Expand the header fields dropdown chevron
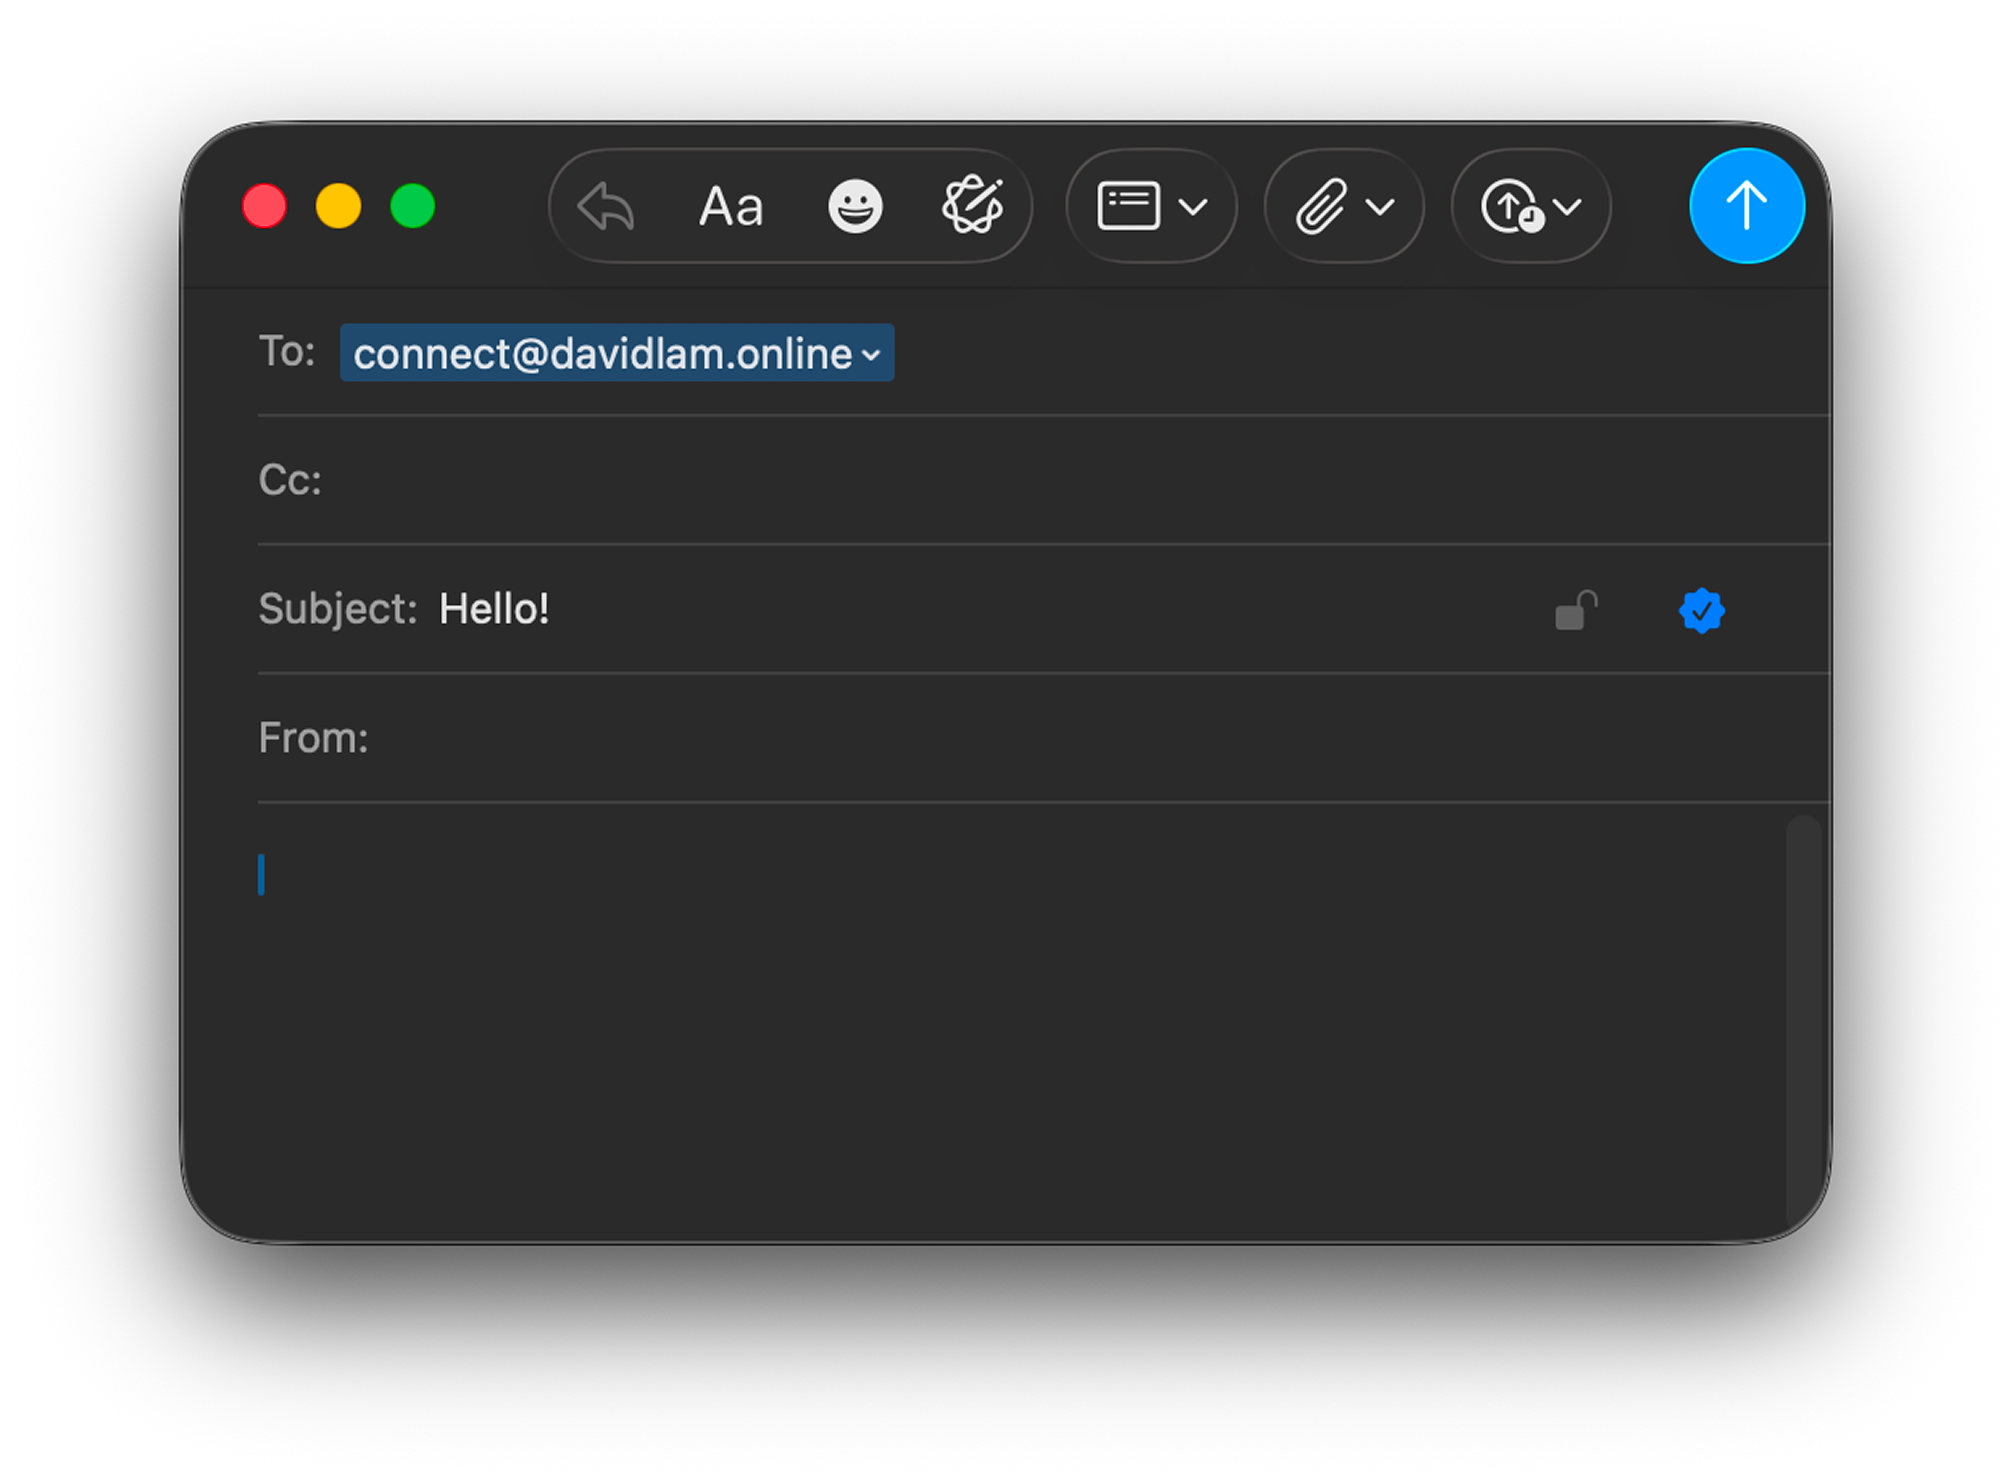The width and height of the screenshot is (2012, 1482). pos(1193,207)
